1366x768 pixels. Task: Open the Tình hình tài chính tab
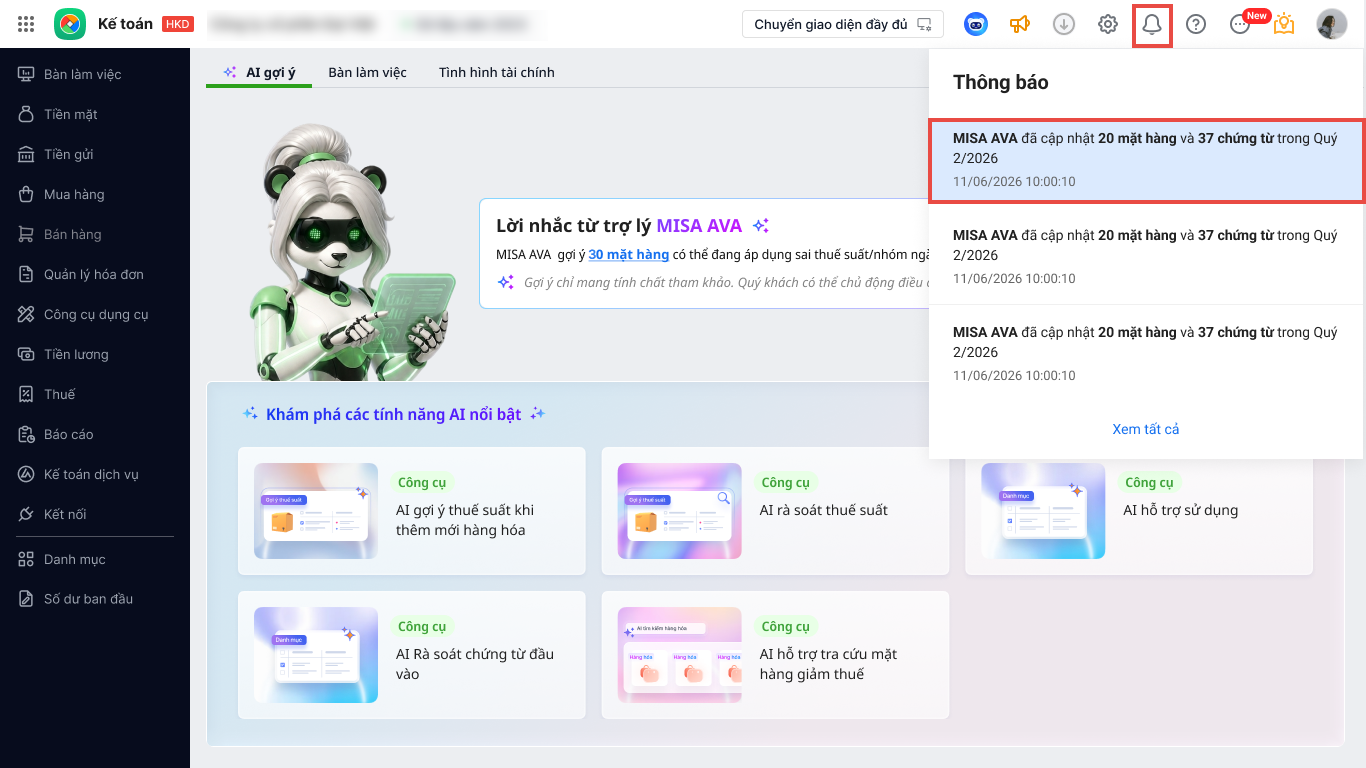coord(496,72)
